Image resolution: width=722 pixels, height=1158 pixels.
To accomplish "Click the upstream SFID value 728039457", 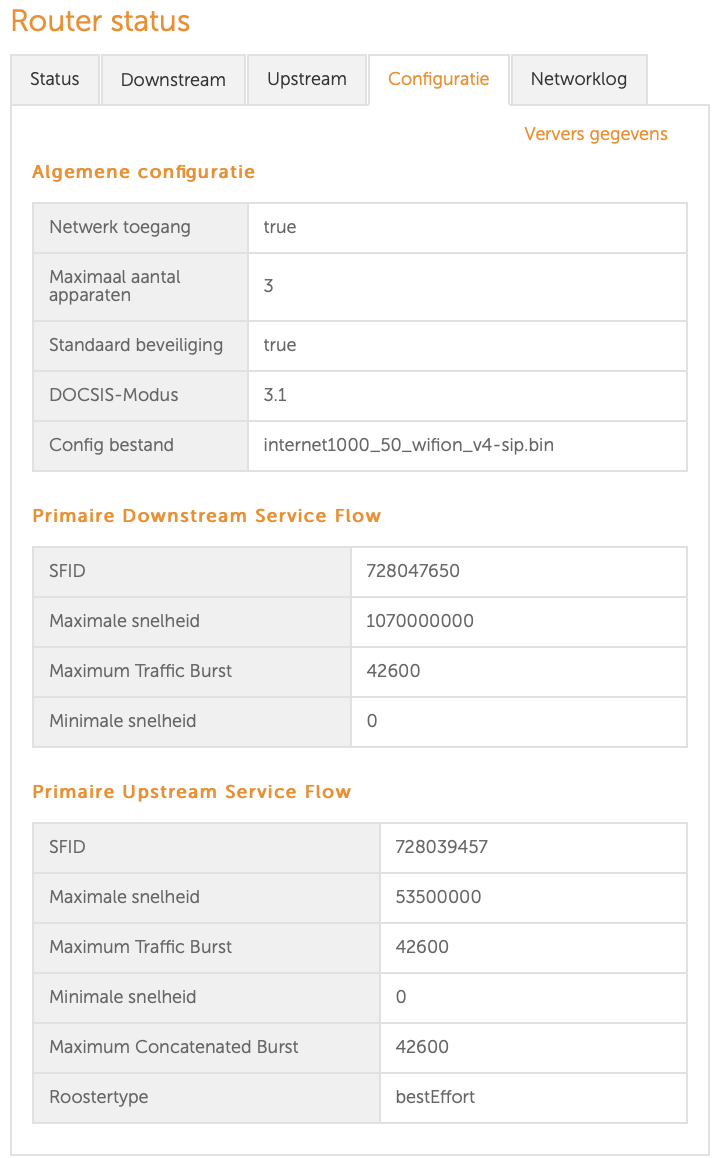I will point(442,847).
